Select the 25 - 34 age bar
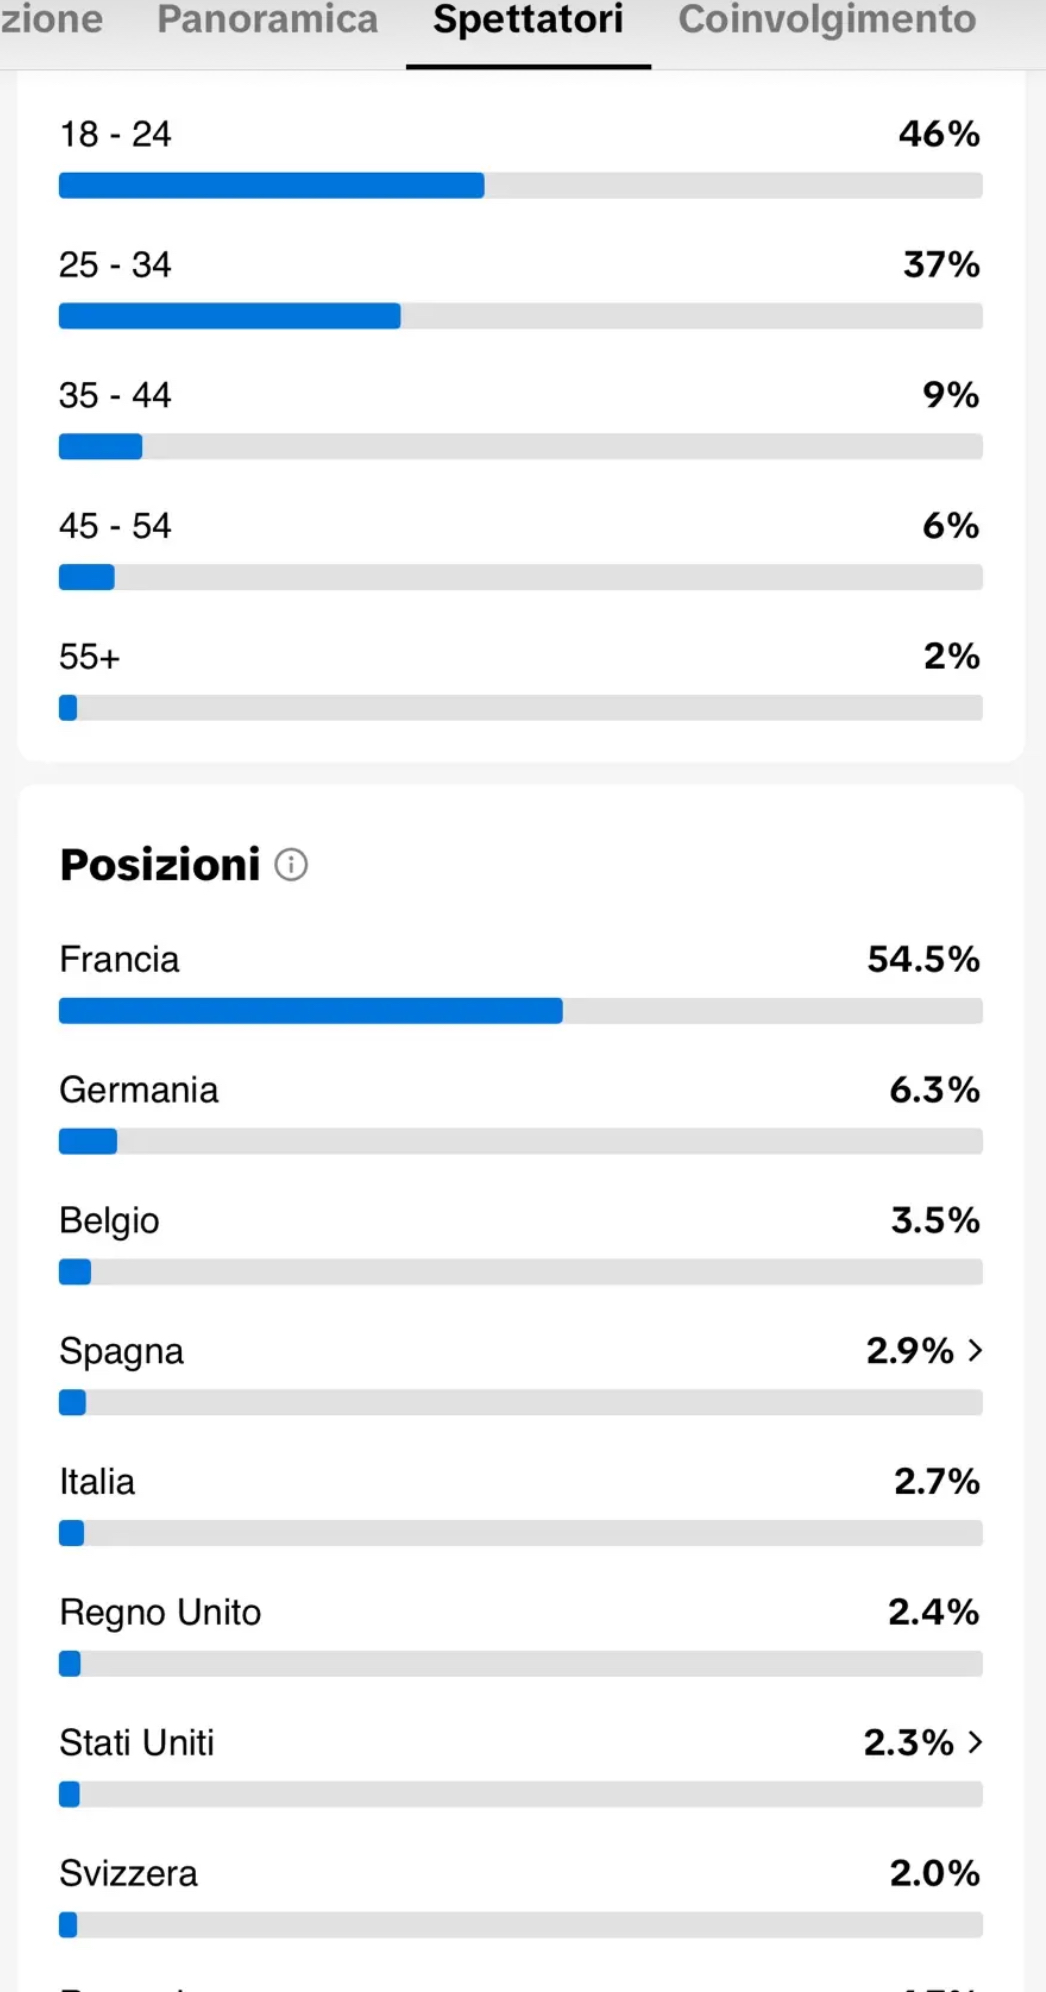 (x=521, y=316)
